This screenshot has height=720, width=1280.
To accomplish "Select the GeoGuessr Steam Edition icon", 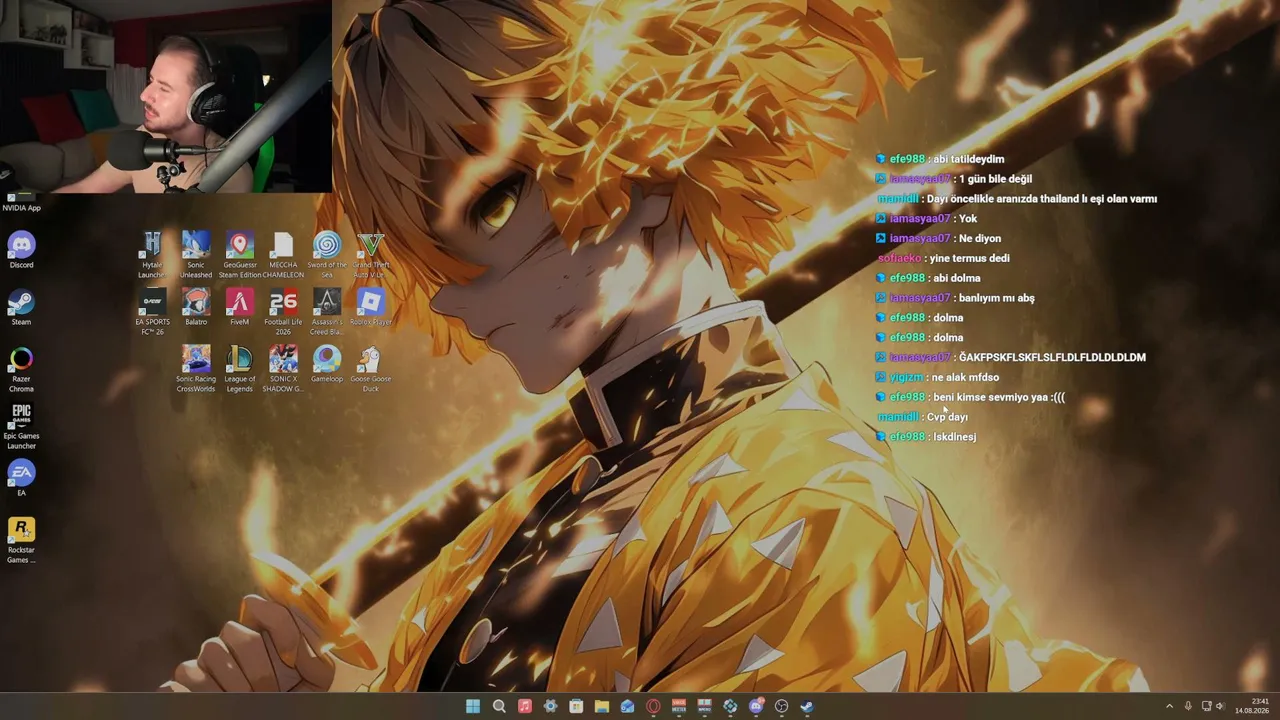I will click(x=240, y=255).
